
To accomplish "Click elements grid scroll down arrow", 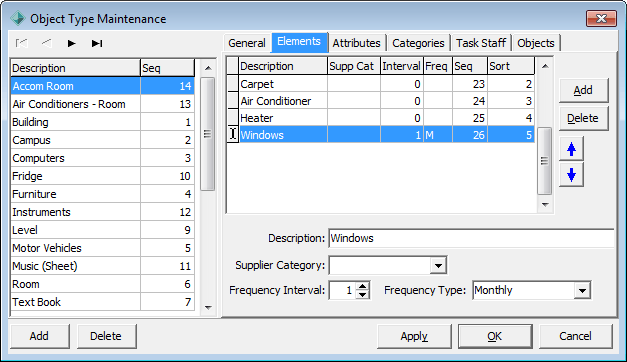I will click(545, 204).
